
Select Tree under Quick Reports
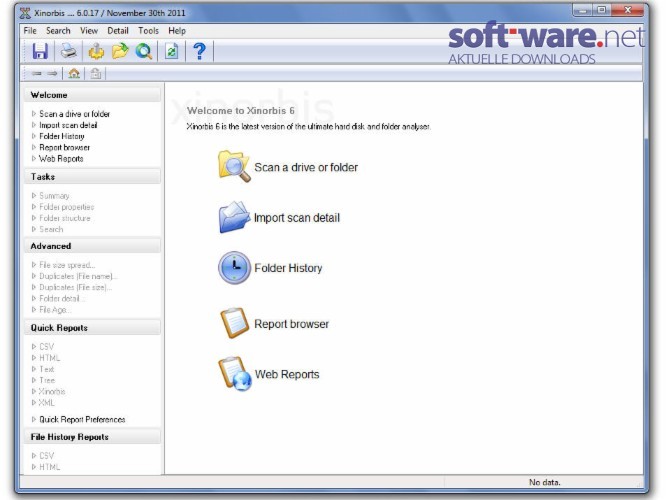pos(47,380)
